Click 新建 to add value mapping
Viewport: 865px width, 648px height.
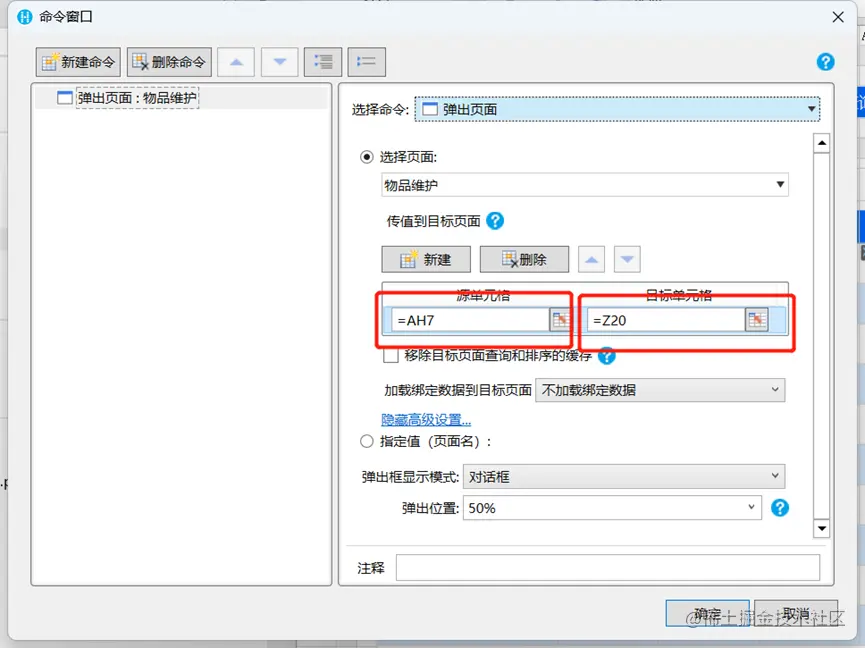426,259
